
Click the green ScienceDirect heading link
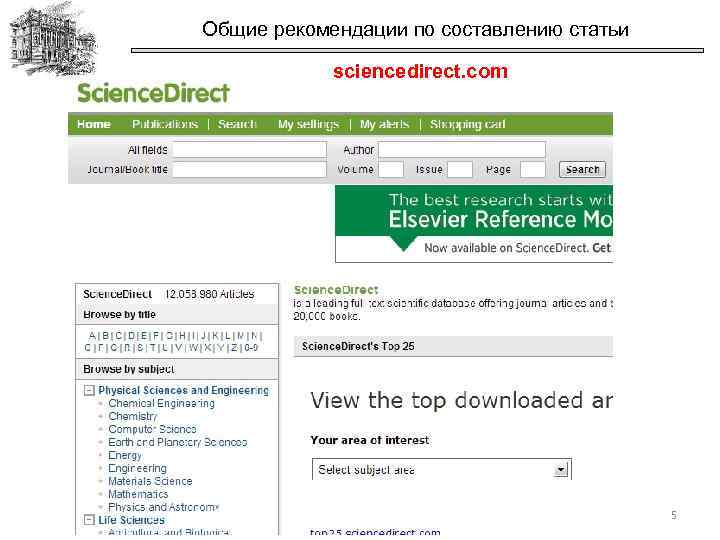coord(336,290)
